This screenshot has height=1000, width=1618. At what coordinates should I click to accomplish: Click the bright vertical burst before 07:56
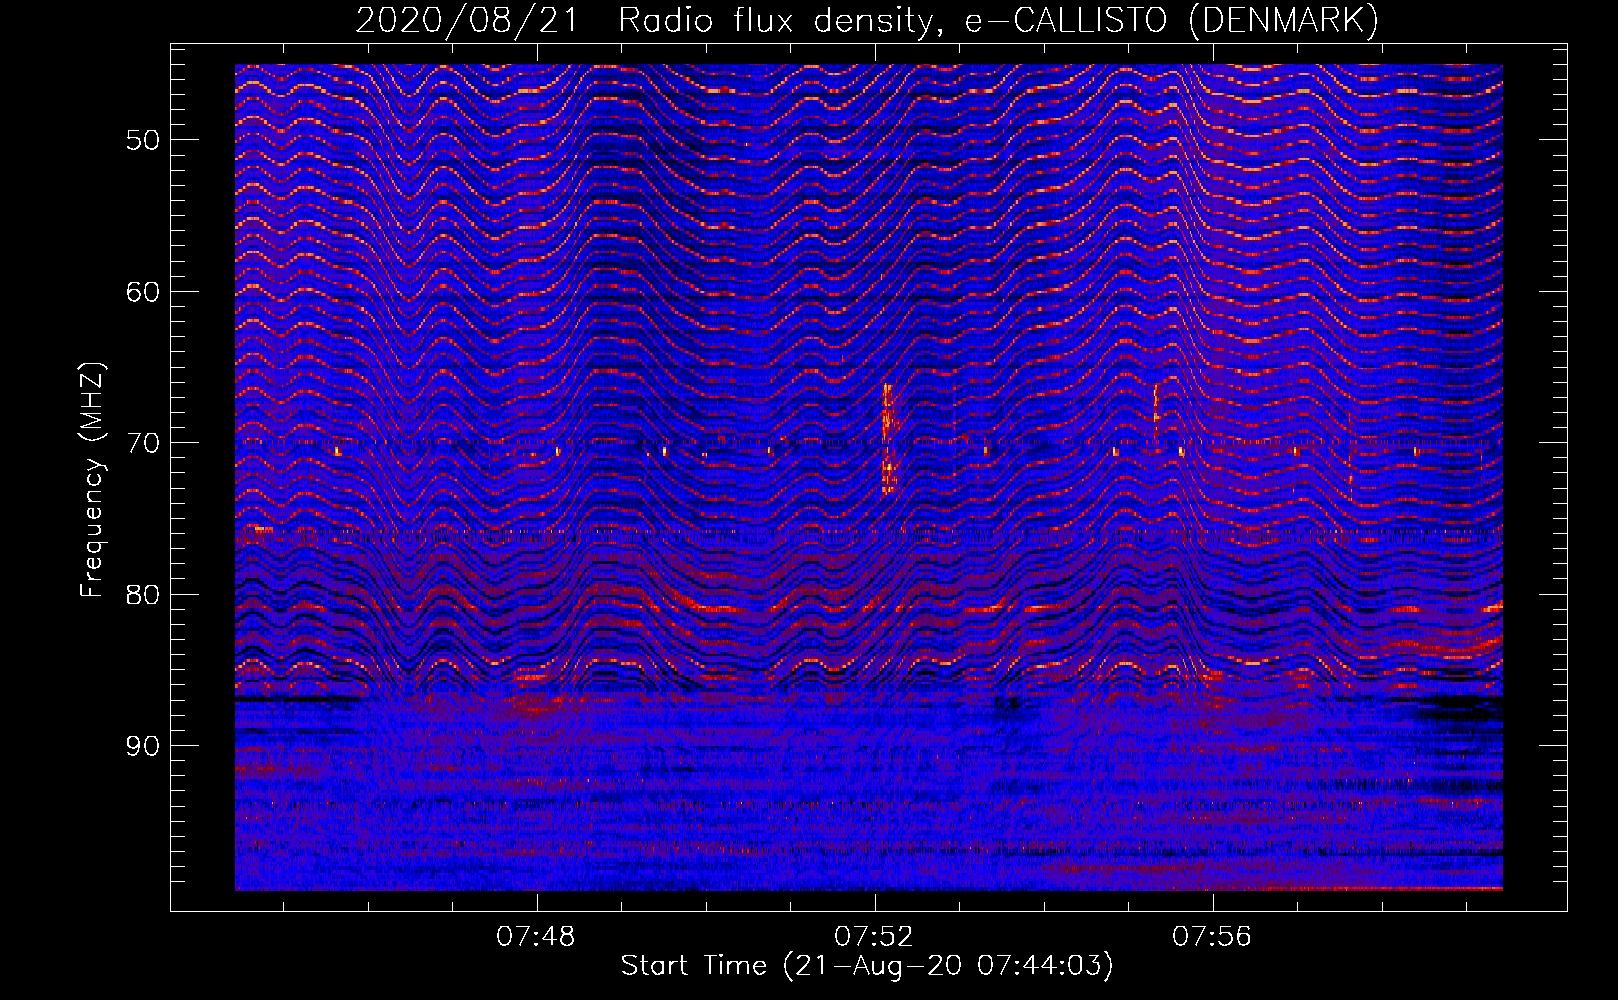click(1156, 413)
